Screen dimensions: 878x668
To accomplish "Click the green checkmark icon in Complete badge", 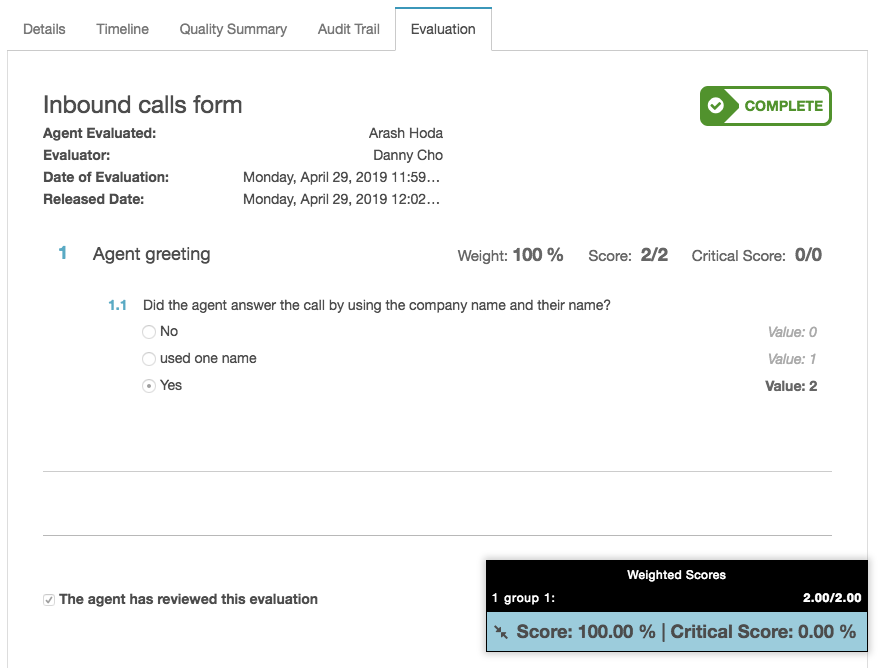I will [x=716, y=106].
